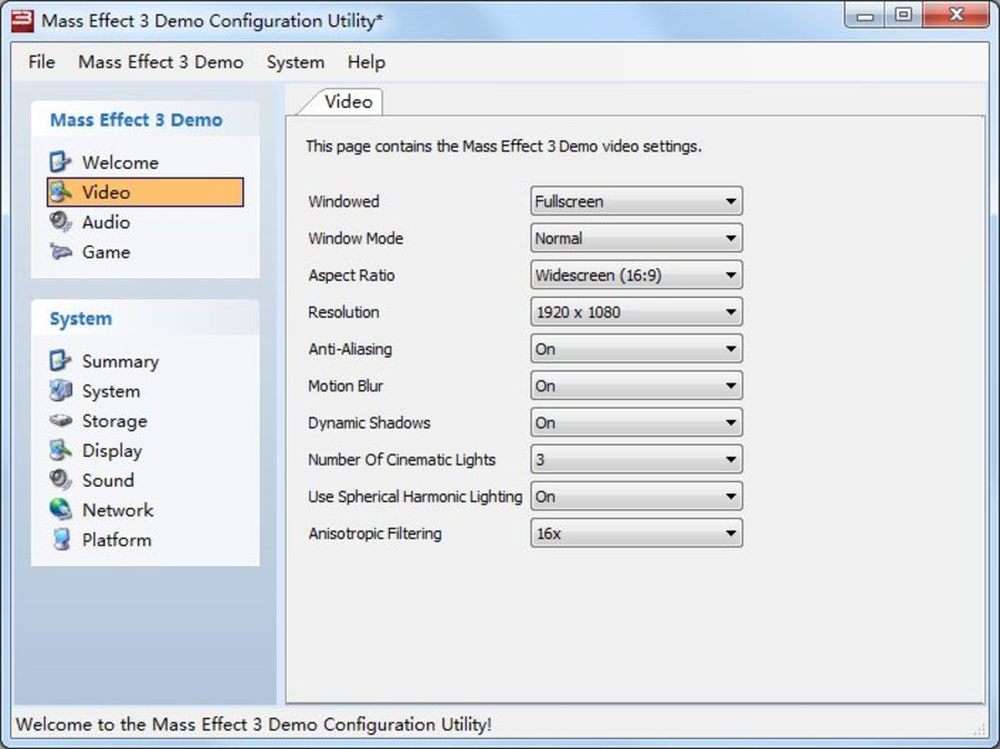Click the System computer icon in sidebar
Image resolution: width=1000 pixels, height=749 pixels.
click(61, 391)
